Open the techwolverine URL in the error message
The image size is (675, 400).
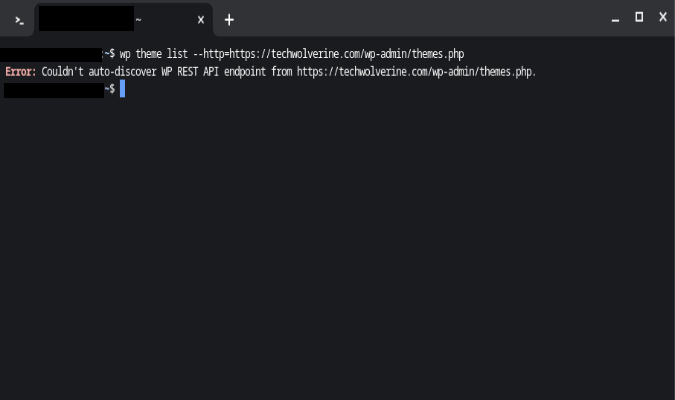pyautogui.click(x=415, y=71)
